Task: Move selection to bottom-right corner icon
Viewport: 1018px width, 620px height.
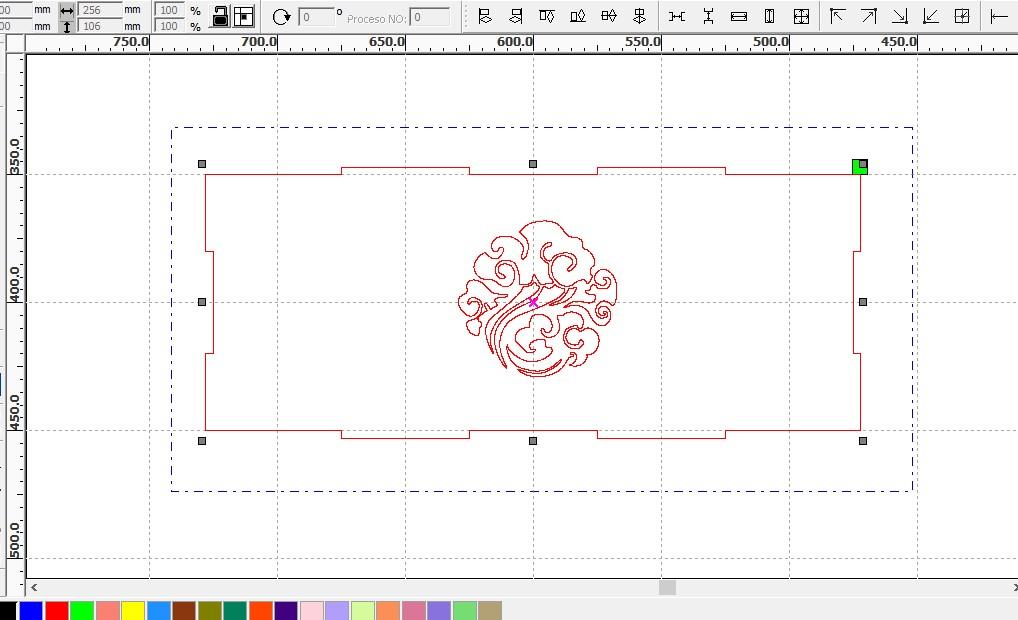Action: (900, 16)
